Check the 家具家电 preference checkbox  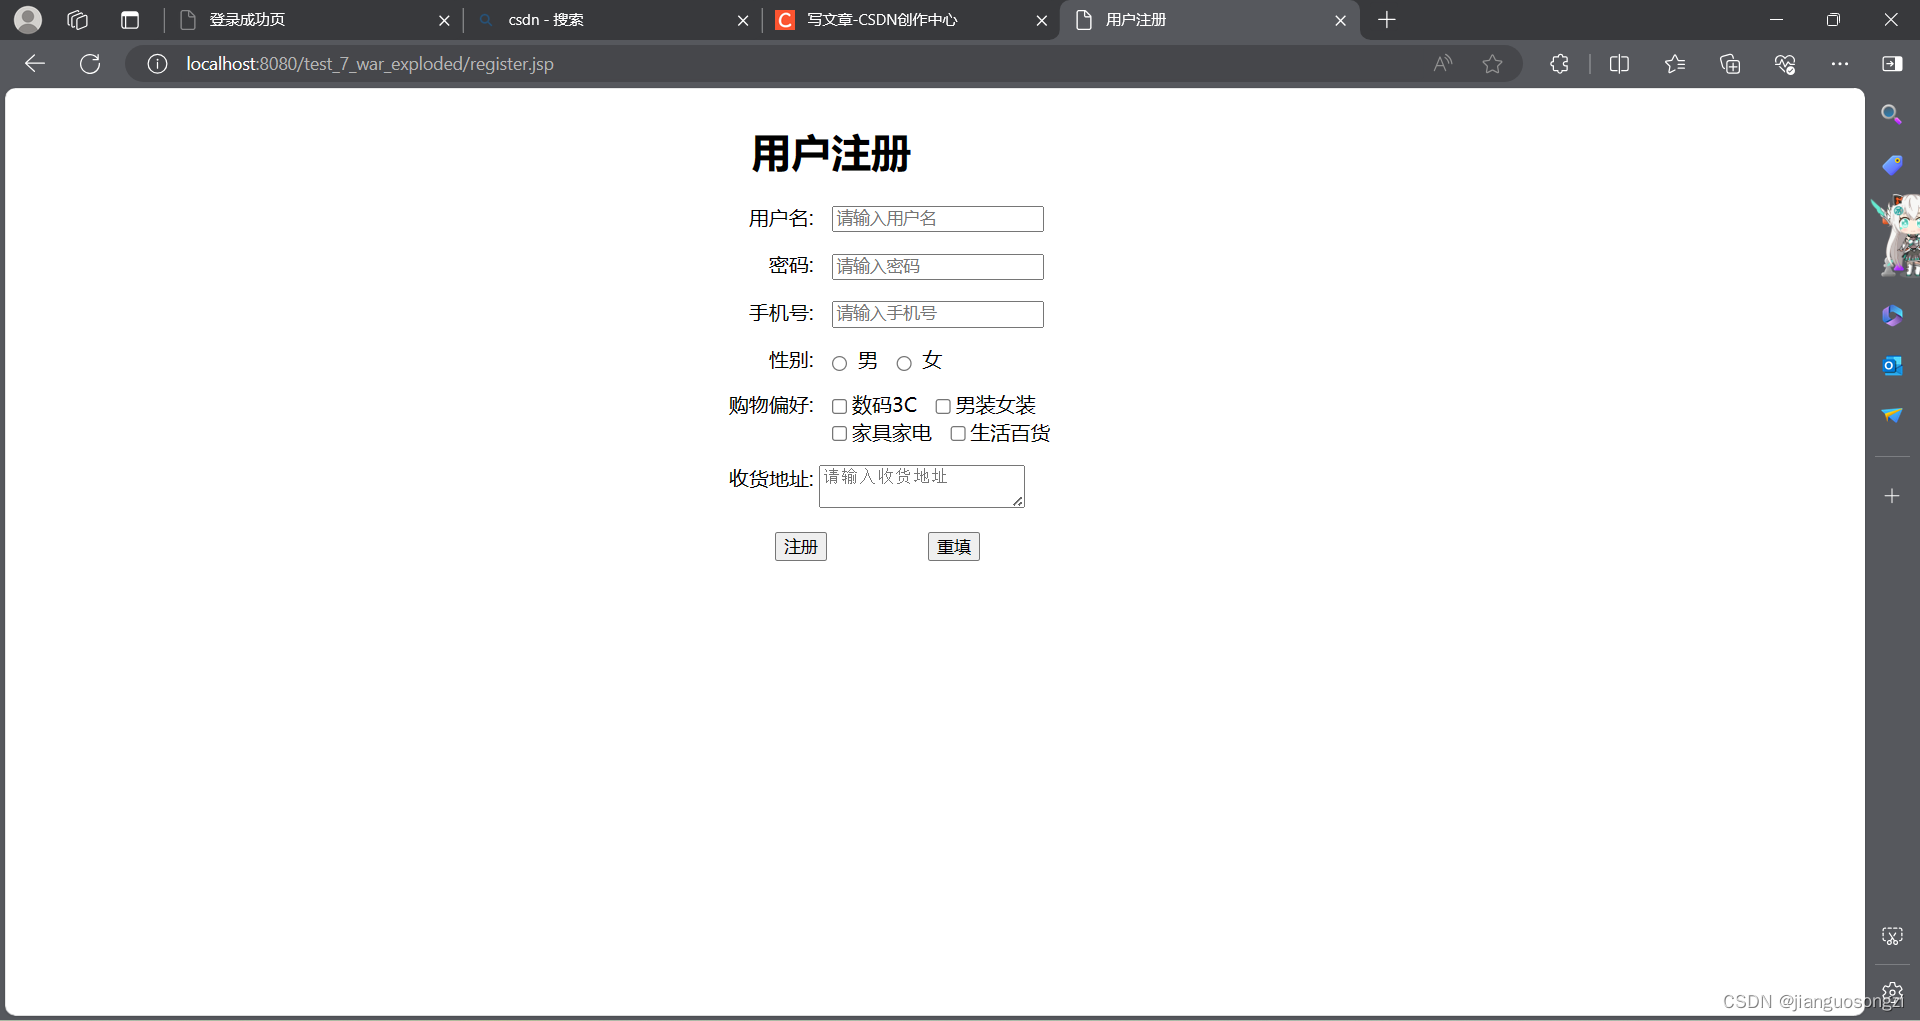(x=840, y=433)
